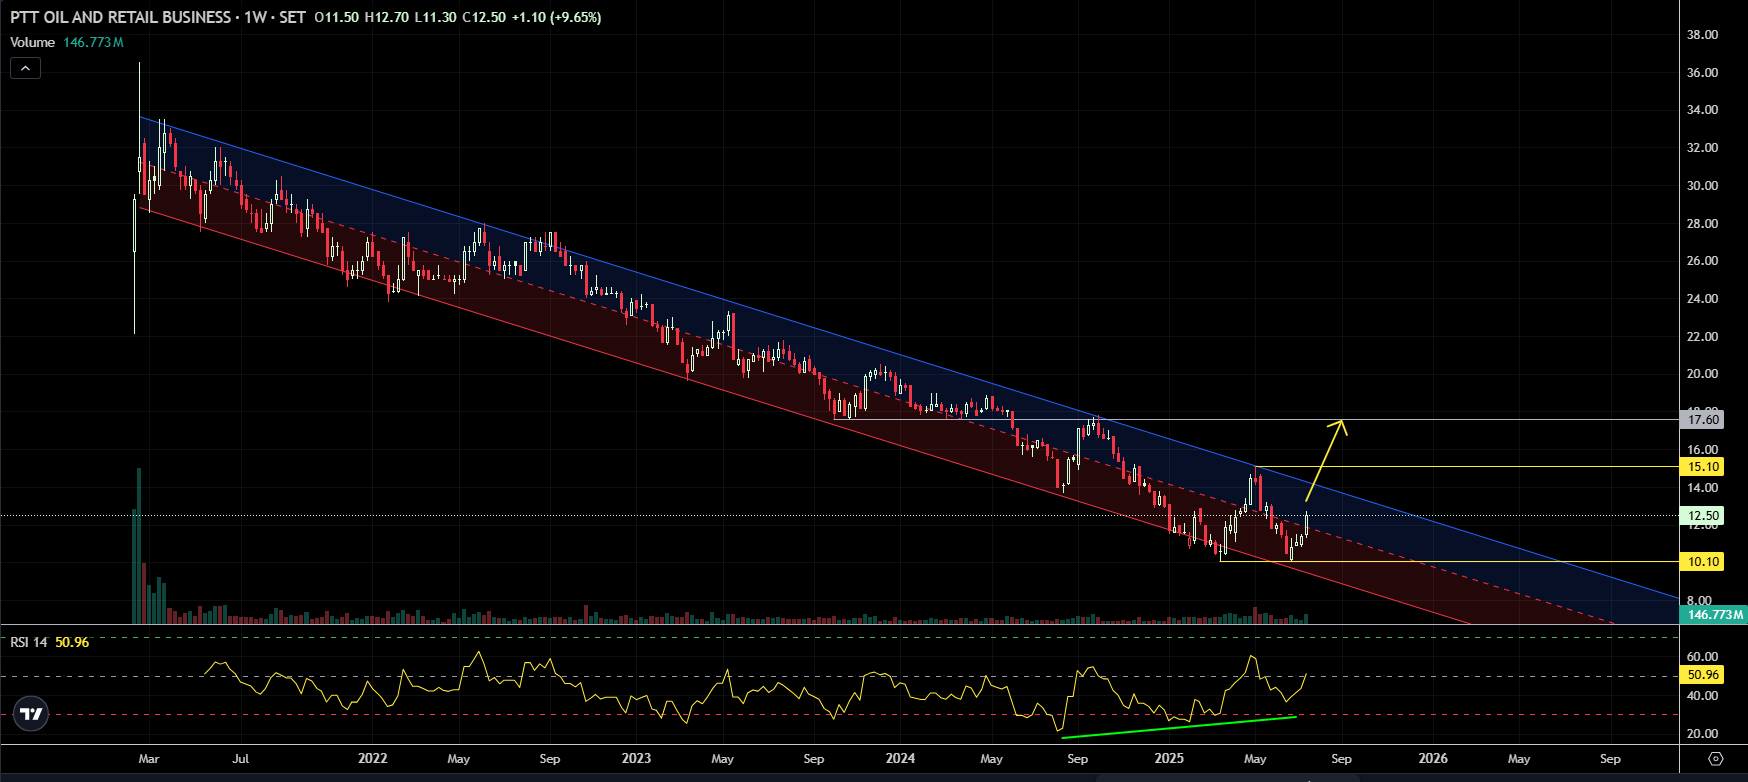Click the Jul label on the time axis
This screenshot has height=782, width=1748.
coord(241,759)
